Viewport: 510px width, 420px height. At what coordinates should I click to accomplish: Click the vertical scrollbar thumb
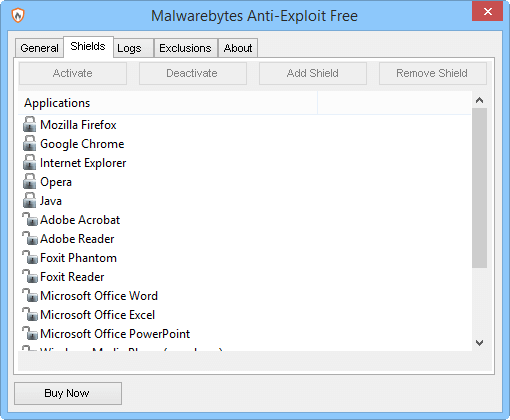tap(480, 188)
